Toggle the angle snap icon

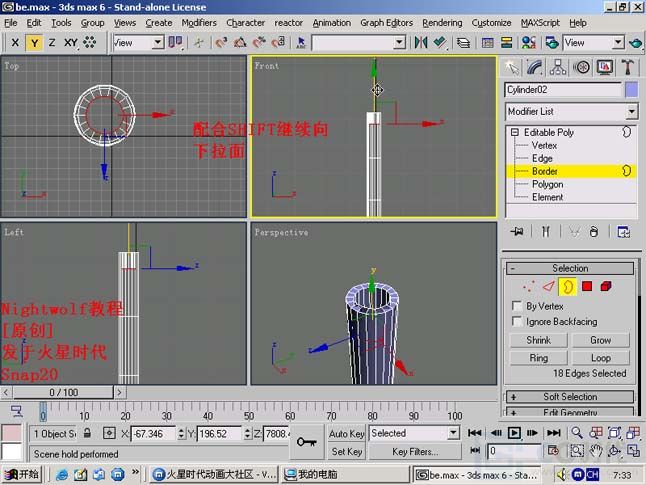(x=240, y=43)
